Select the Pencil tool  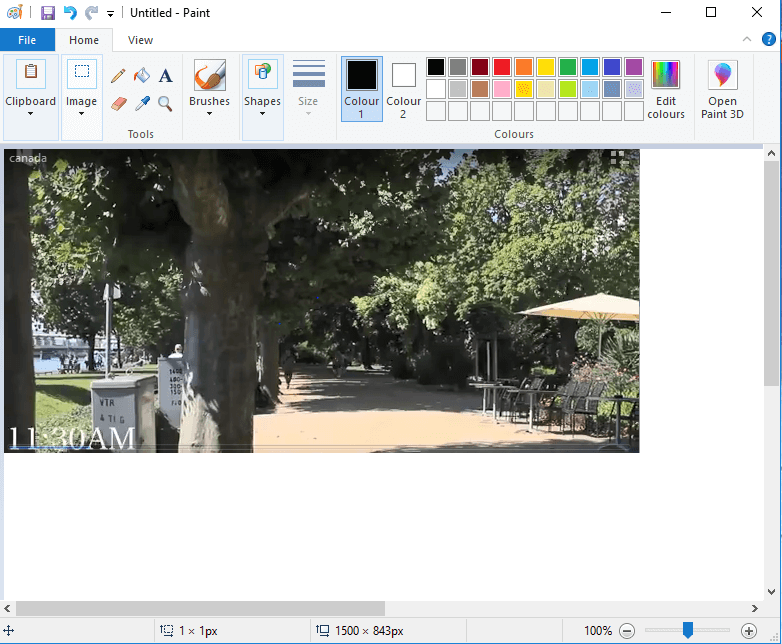click(x=118, y=76)
